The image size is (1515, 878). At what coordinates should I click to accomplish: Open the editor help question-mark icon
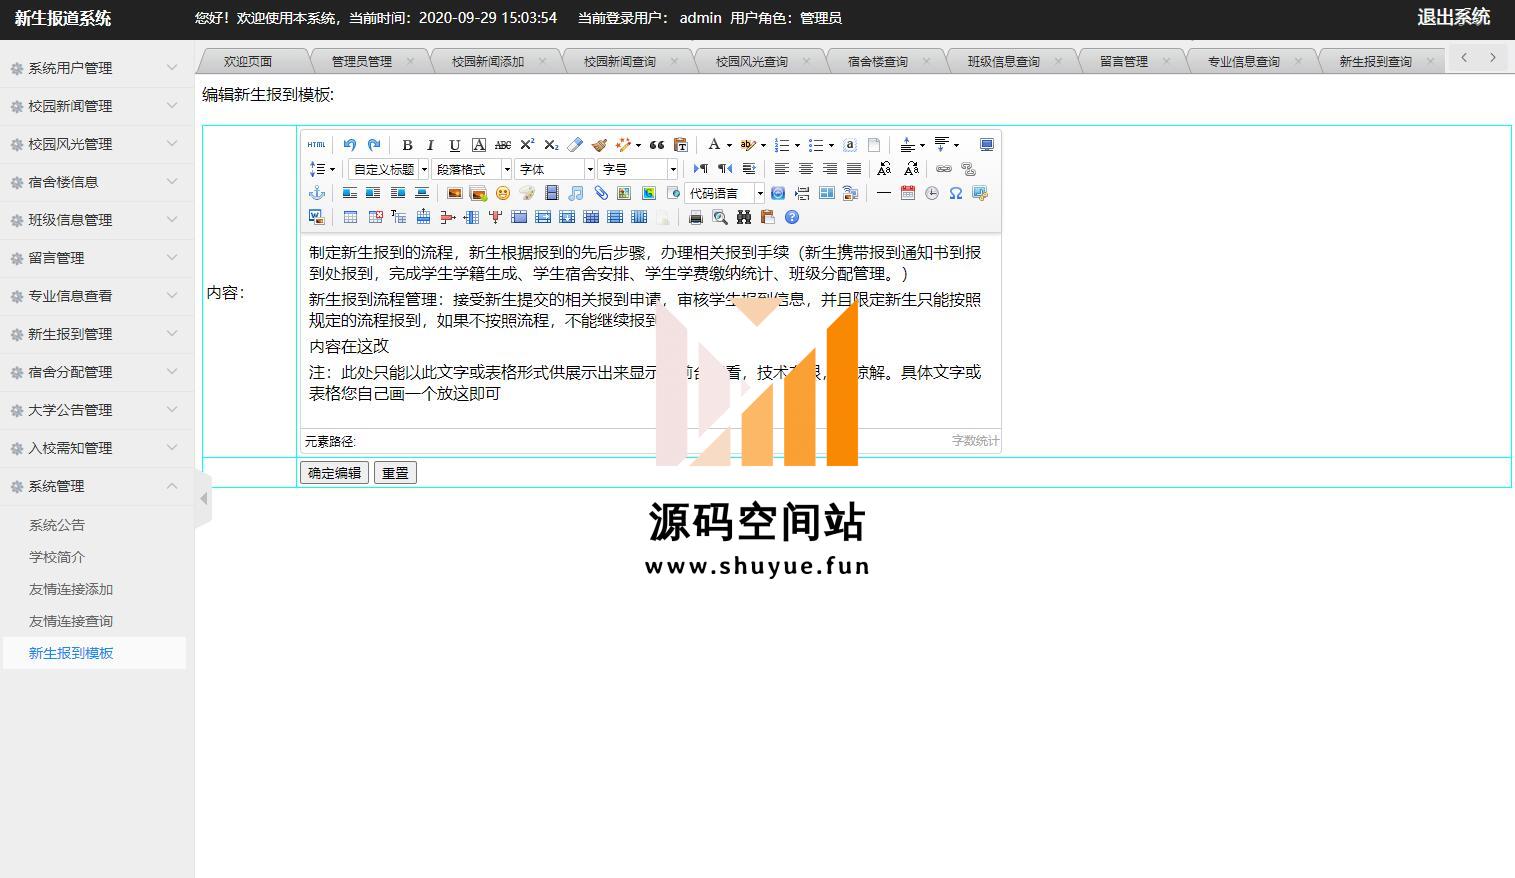[792, 217]
